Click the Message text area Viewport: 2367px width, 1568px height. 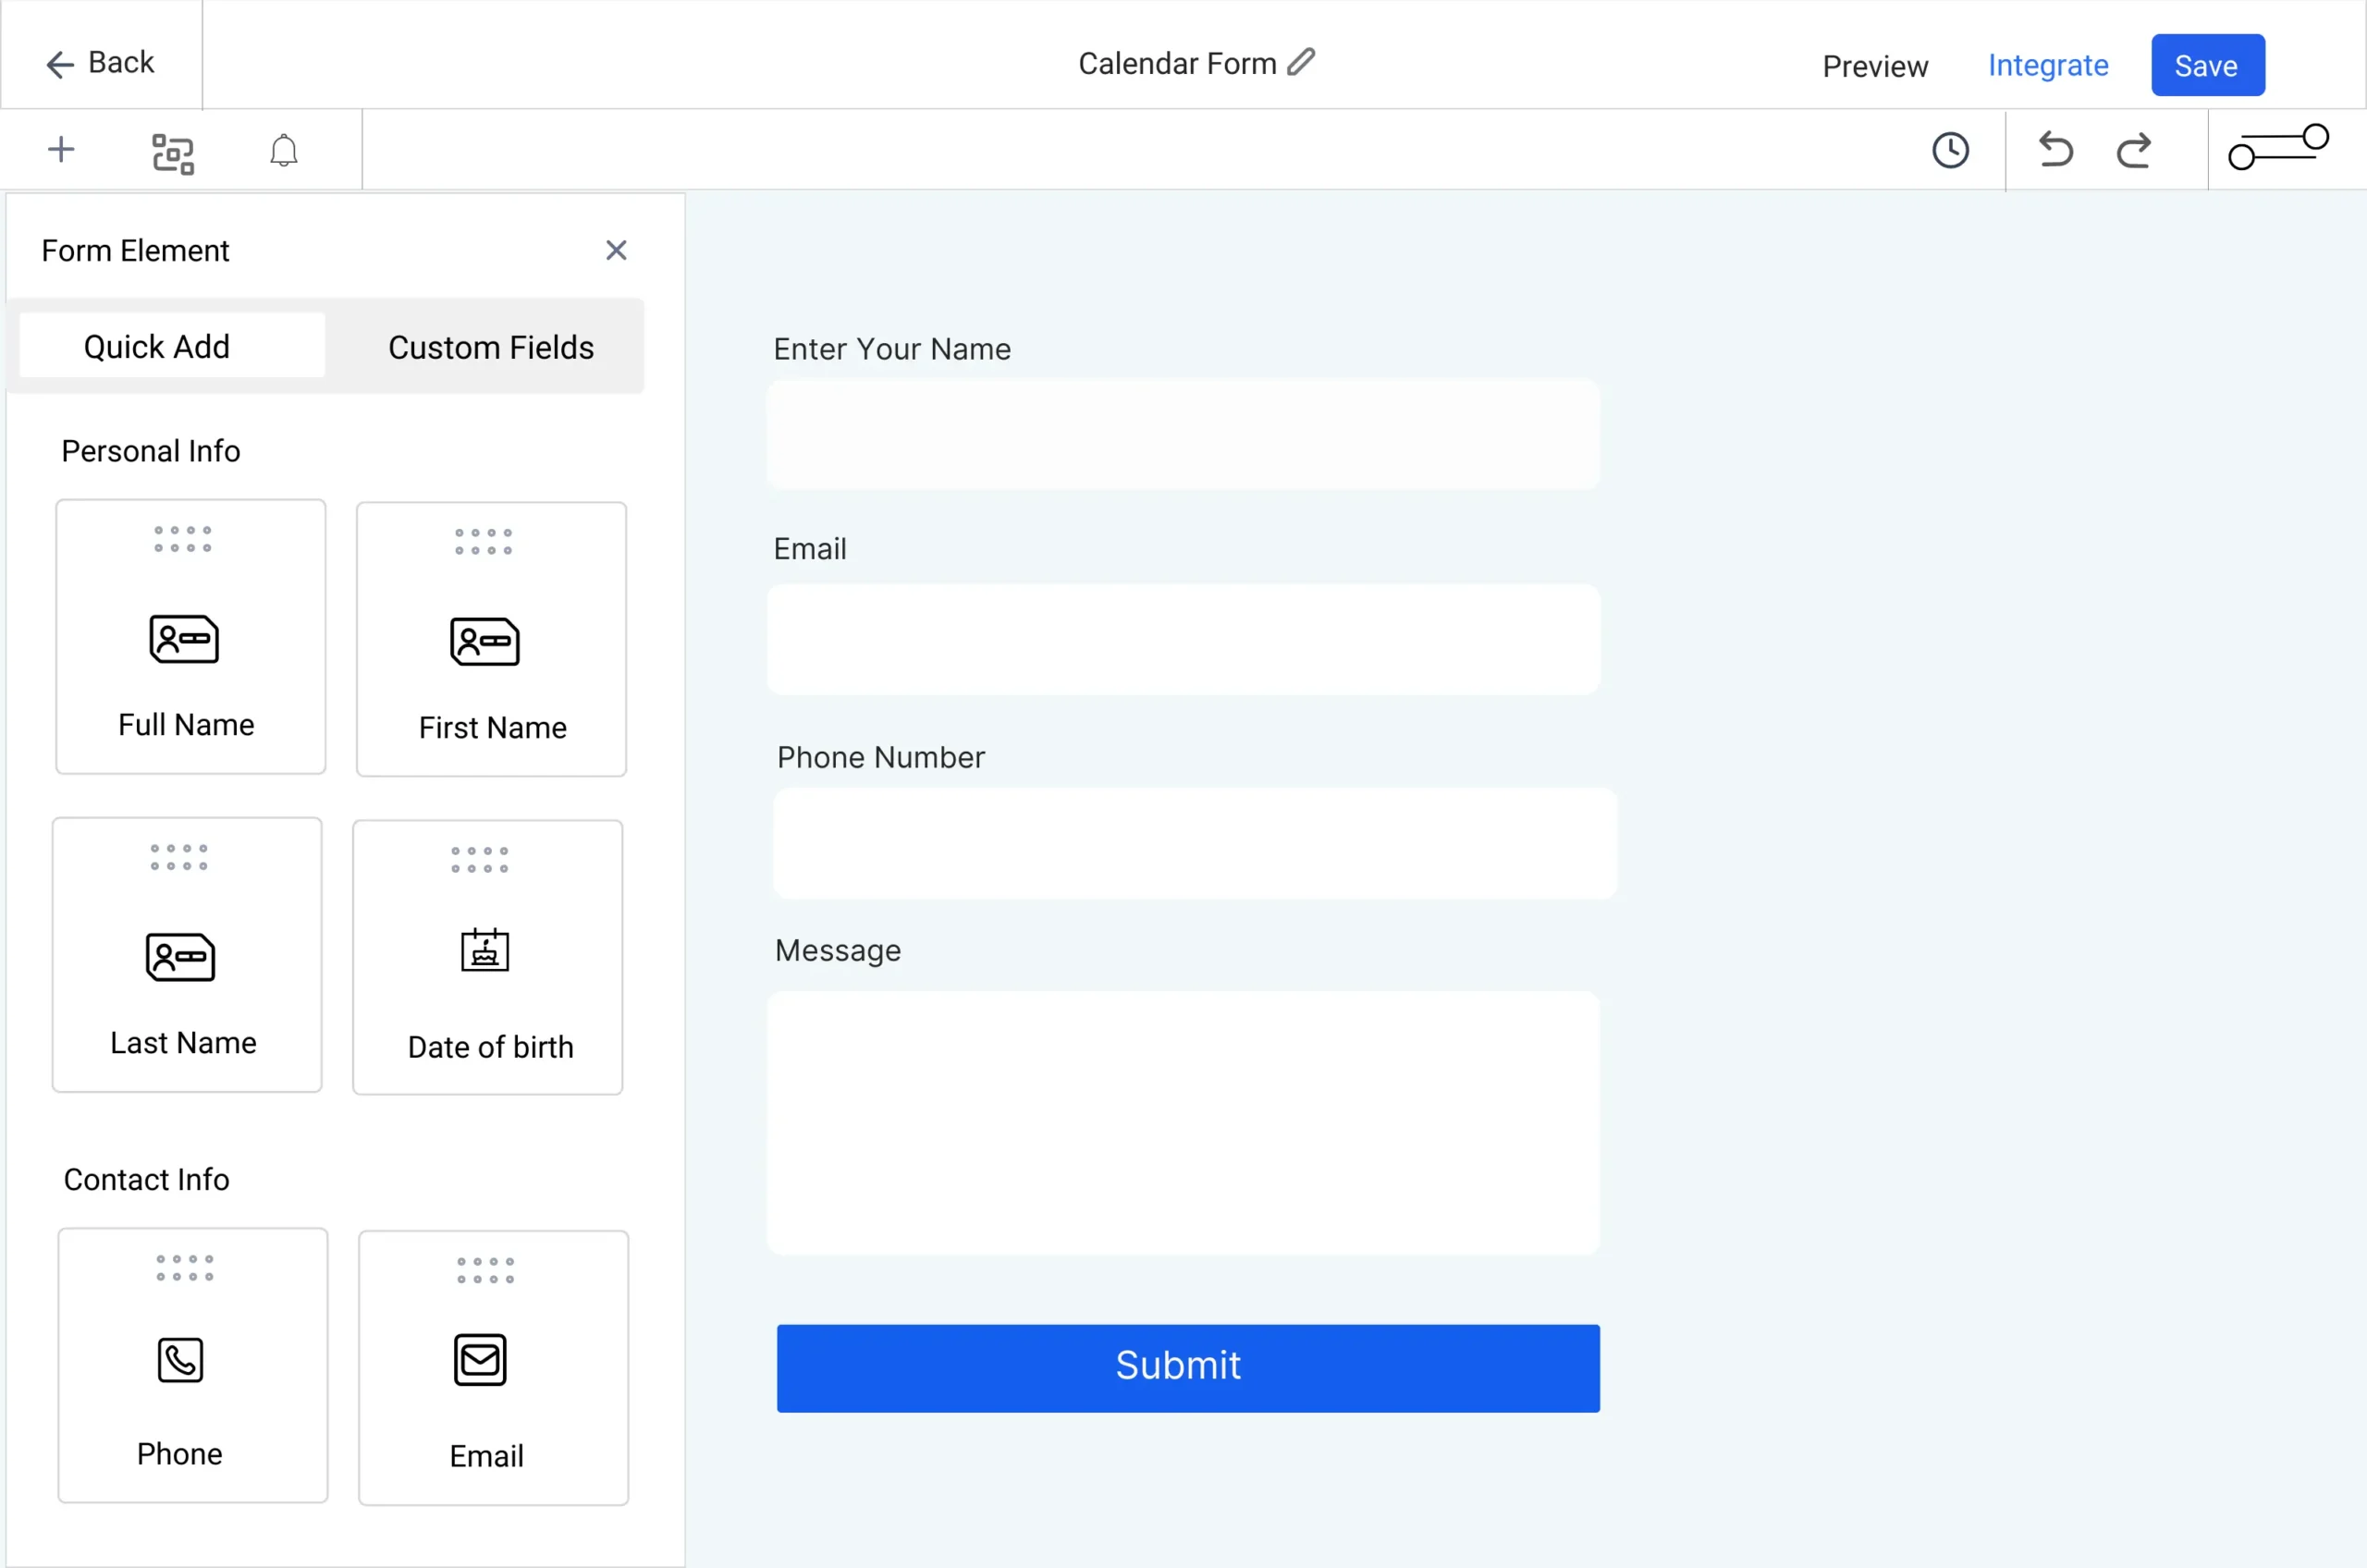[x=1183, y=1122]
